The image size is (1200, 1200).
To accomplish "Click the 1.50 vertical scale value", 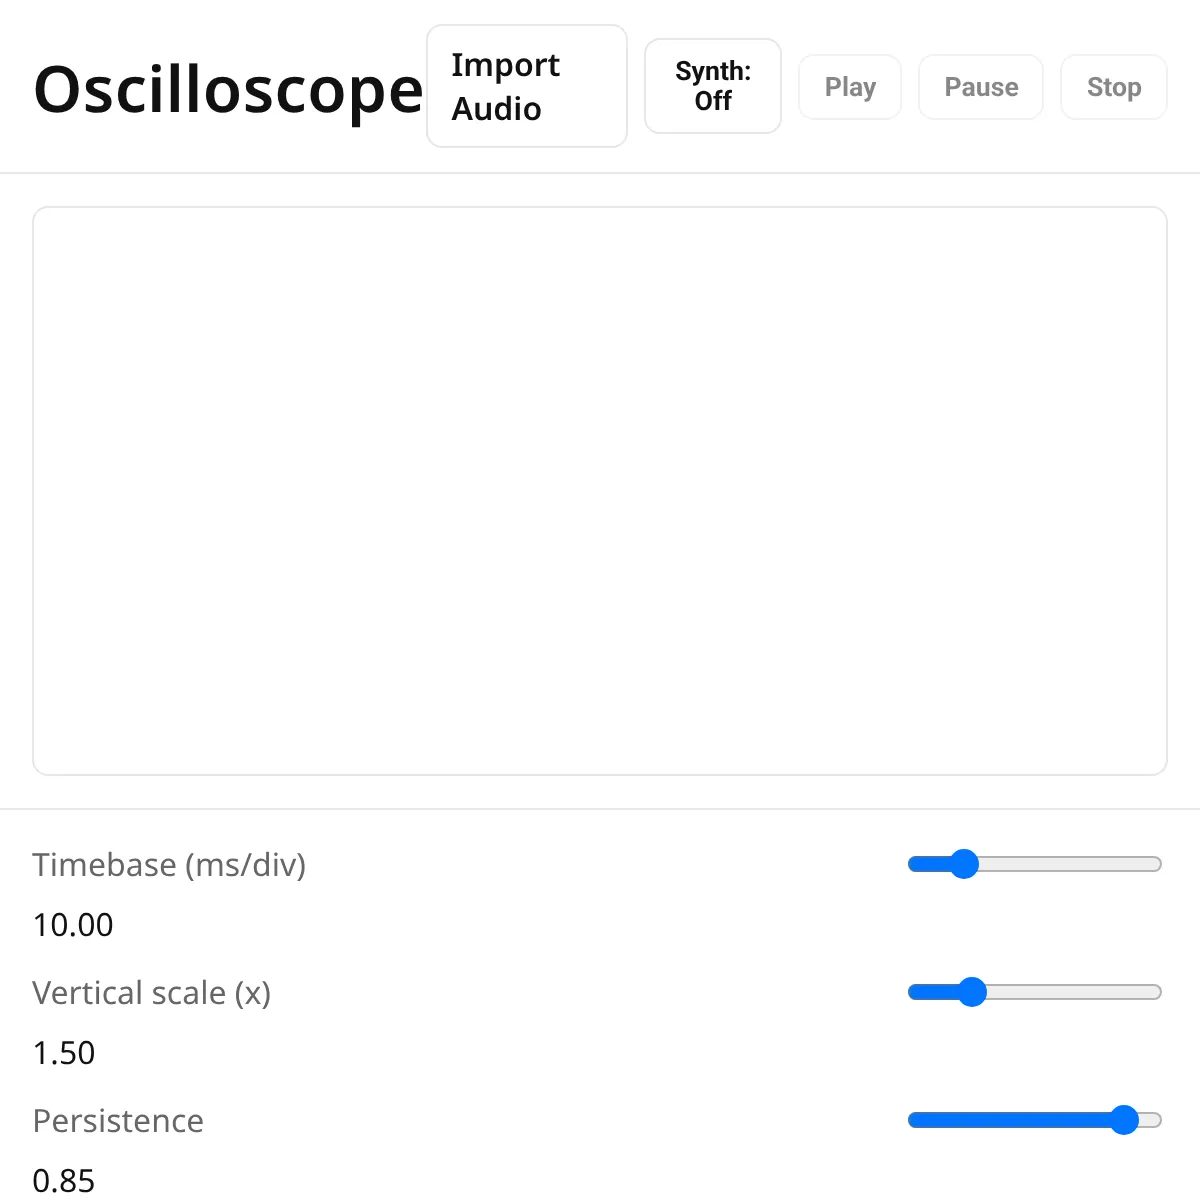I will pos(64,1053).
